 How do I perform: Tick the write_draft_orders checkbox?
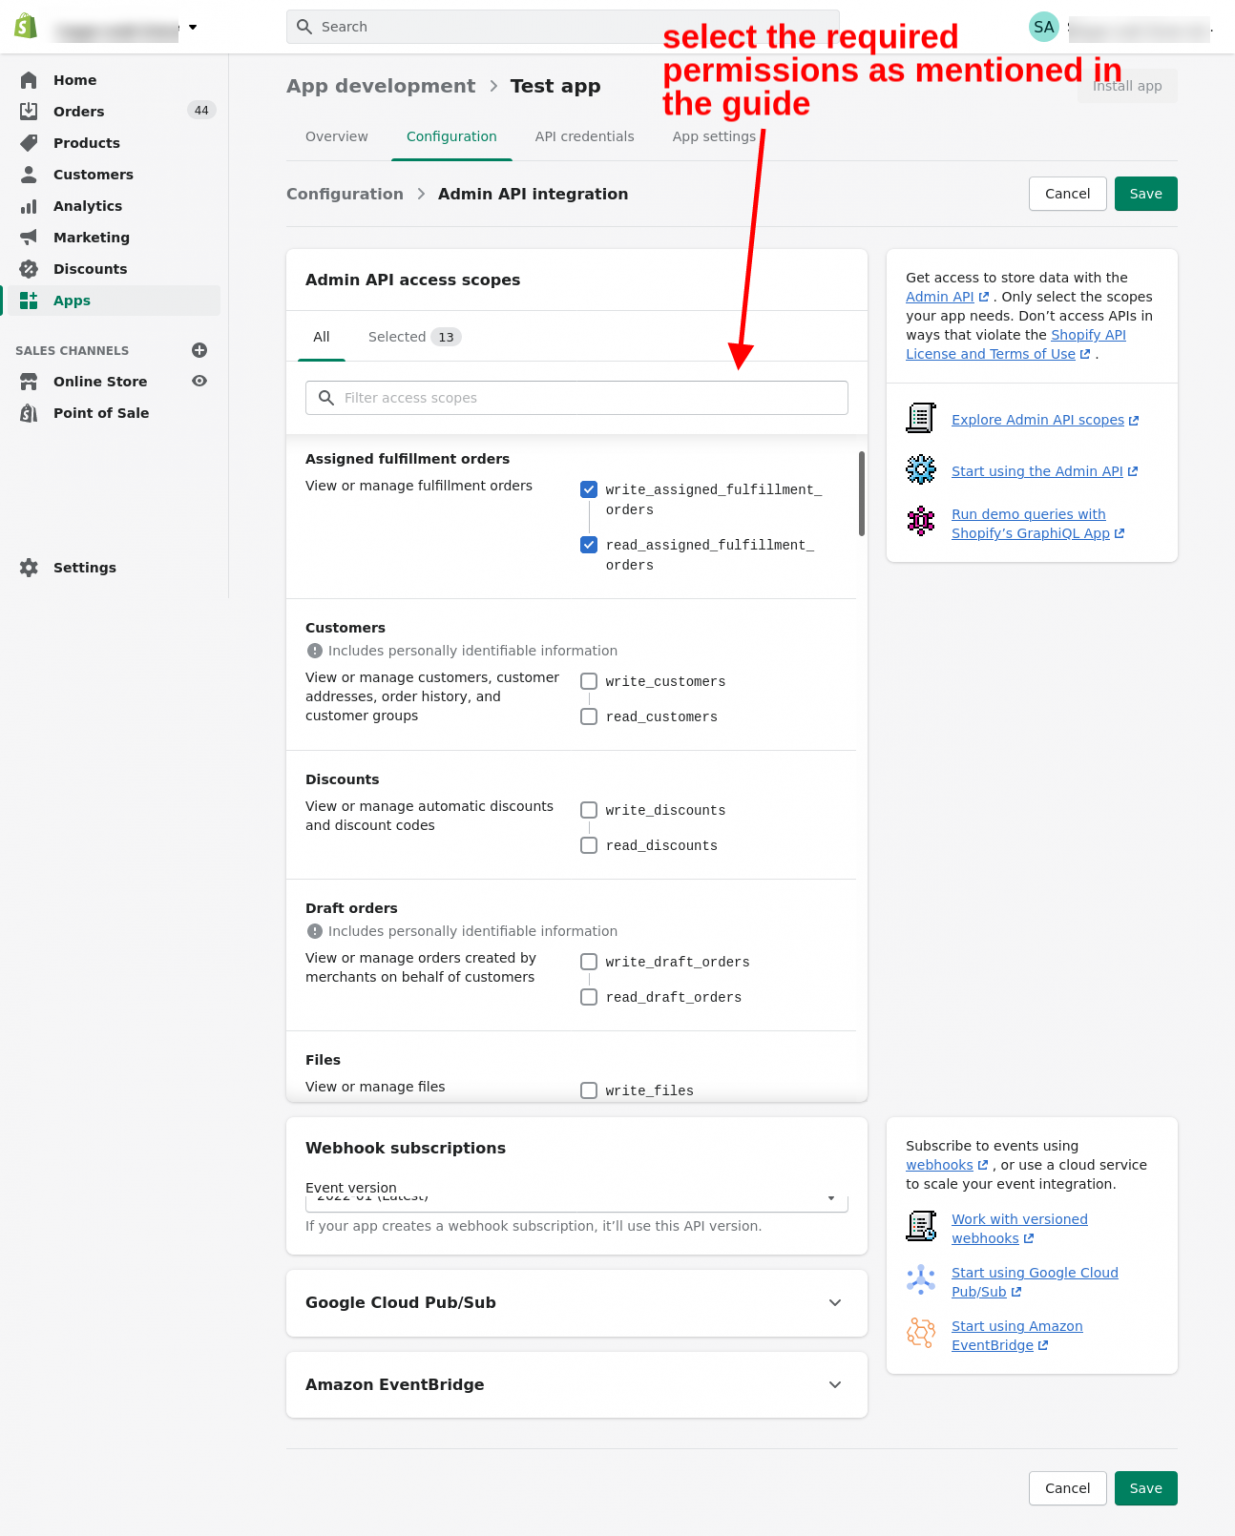(589, 962)
